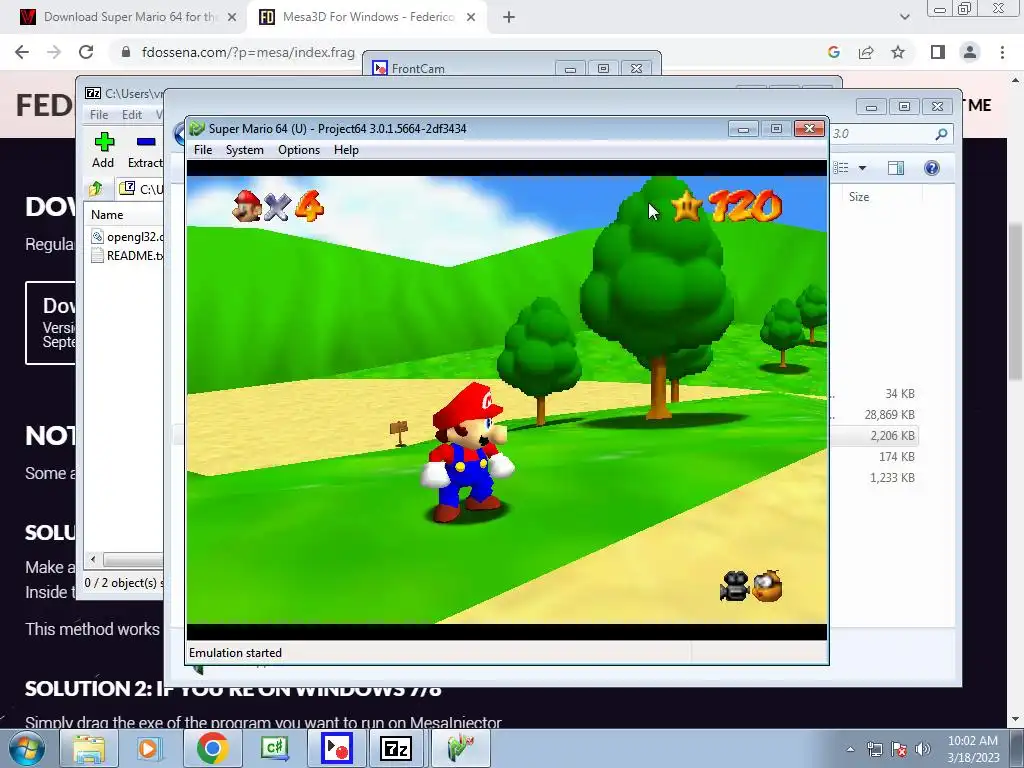Open a new Chrome tab
This screenshot has width=1024, height=768.
click(x=509, y=17)
